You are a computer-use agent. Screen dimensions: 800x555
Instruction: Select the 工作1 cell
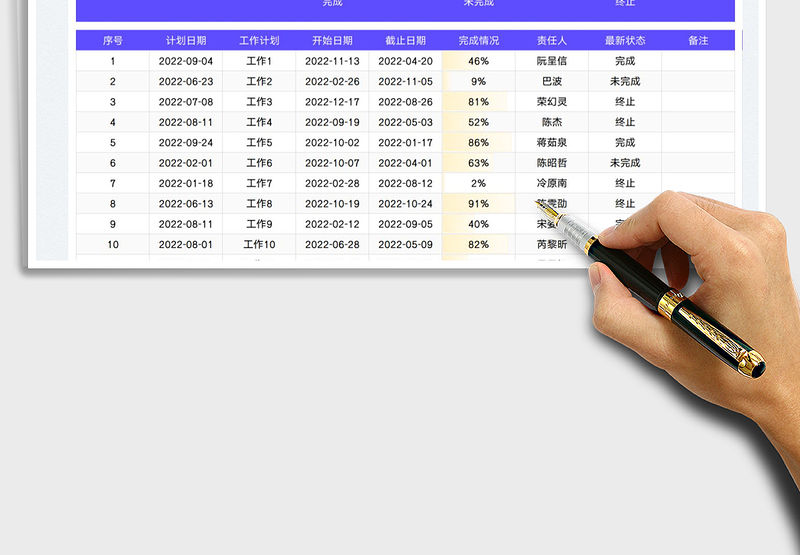[x=259, y=61]
